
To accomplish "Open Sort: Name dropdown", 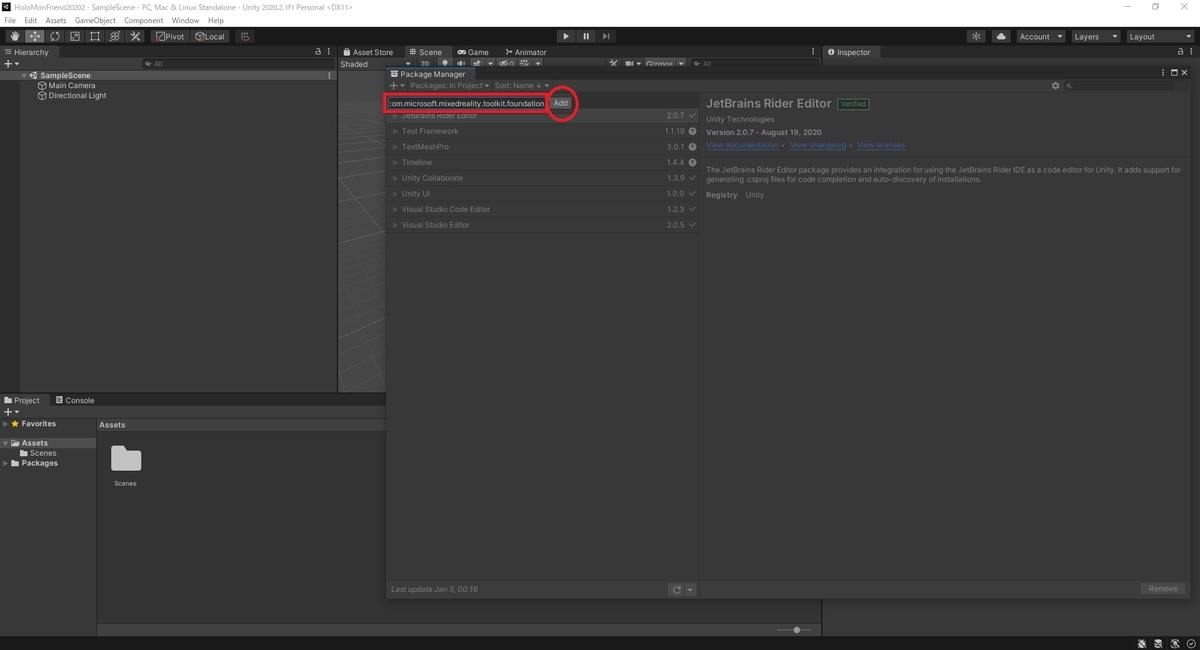I will [521, 86].
